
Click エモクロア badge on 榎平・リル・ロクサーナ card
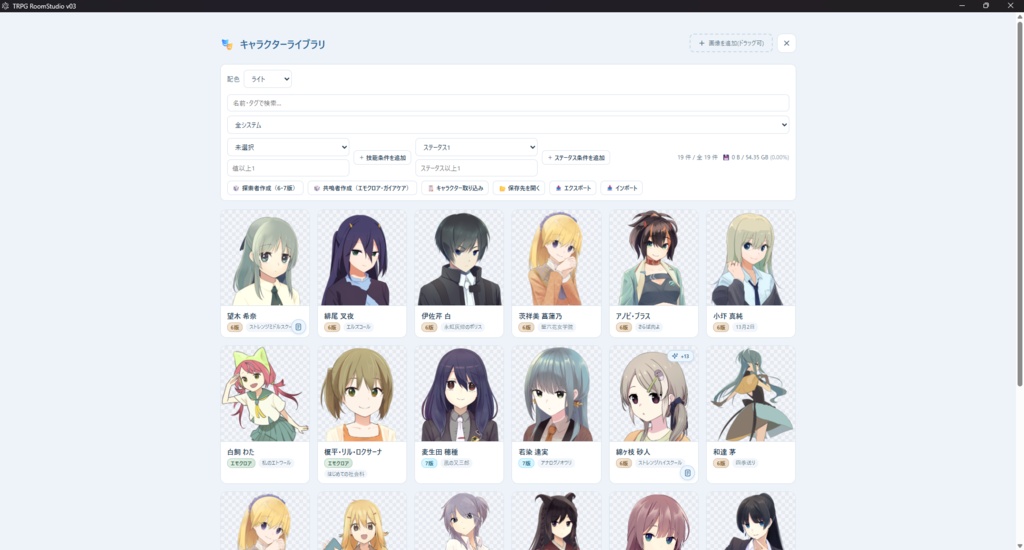click(x=338, y=463)
